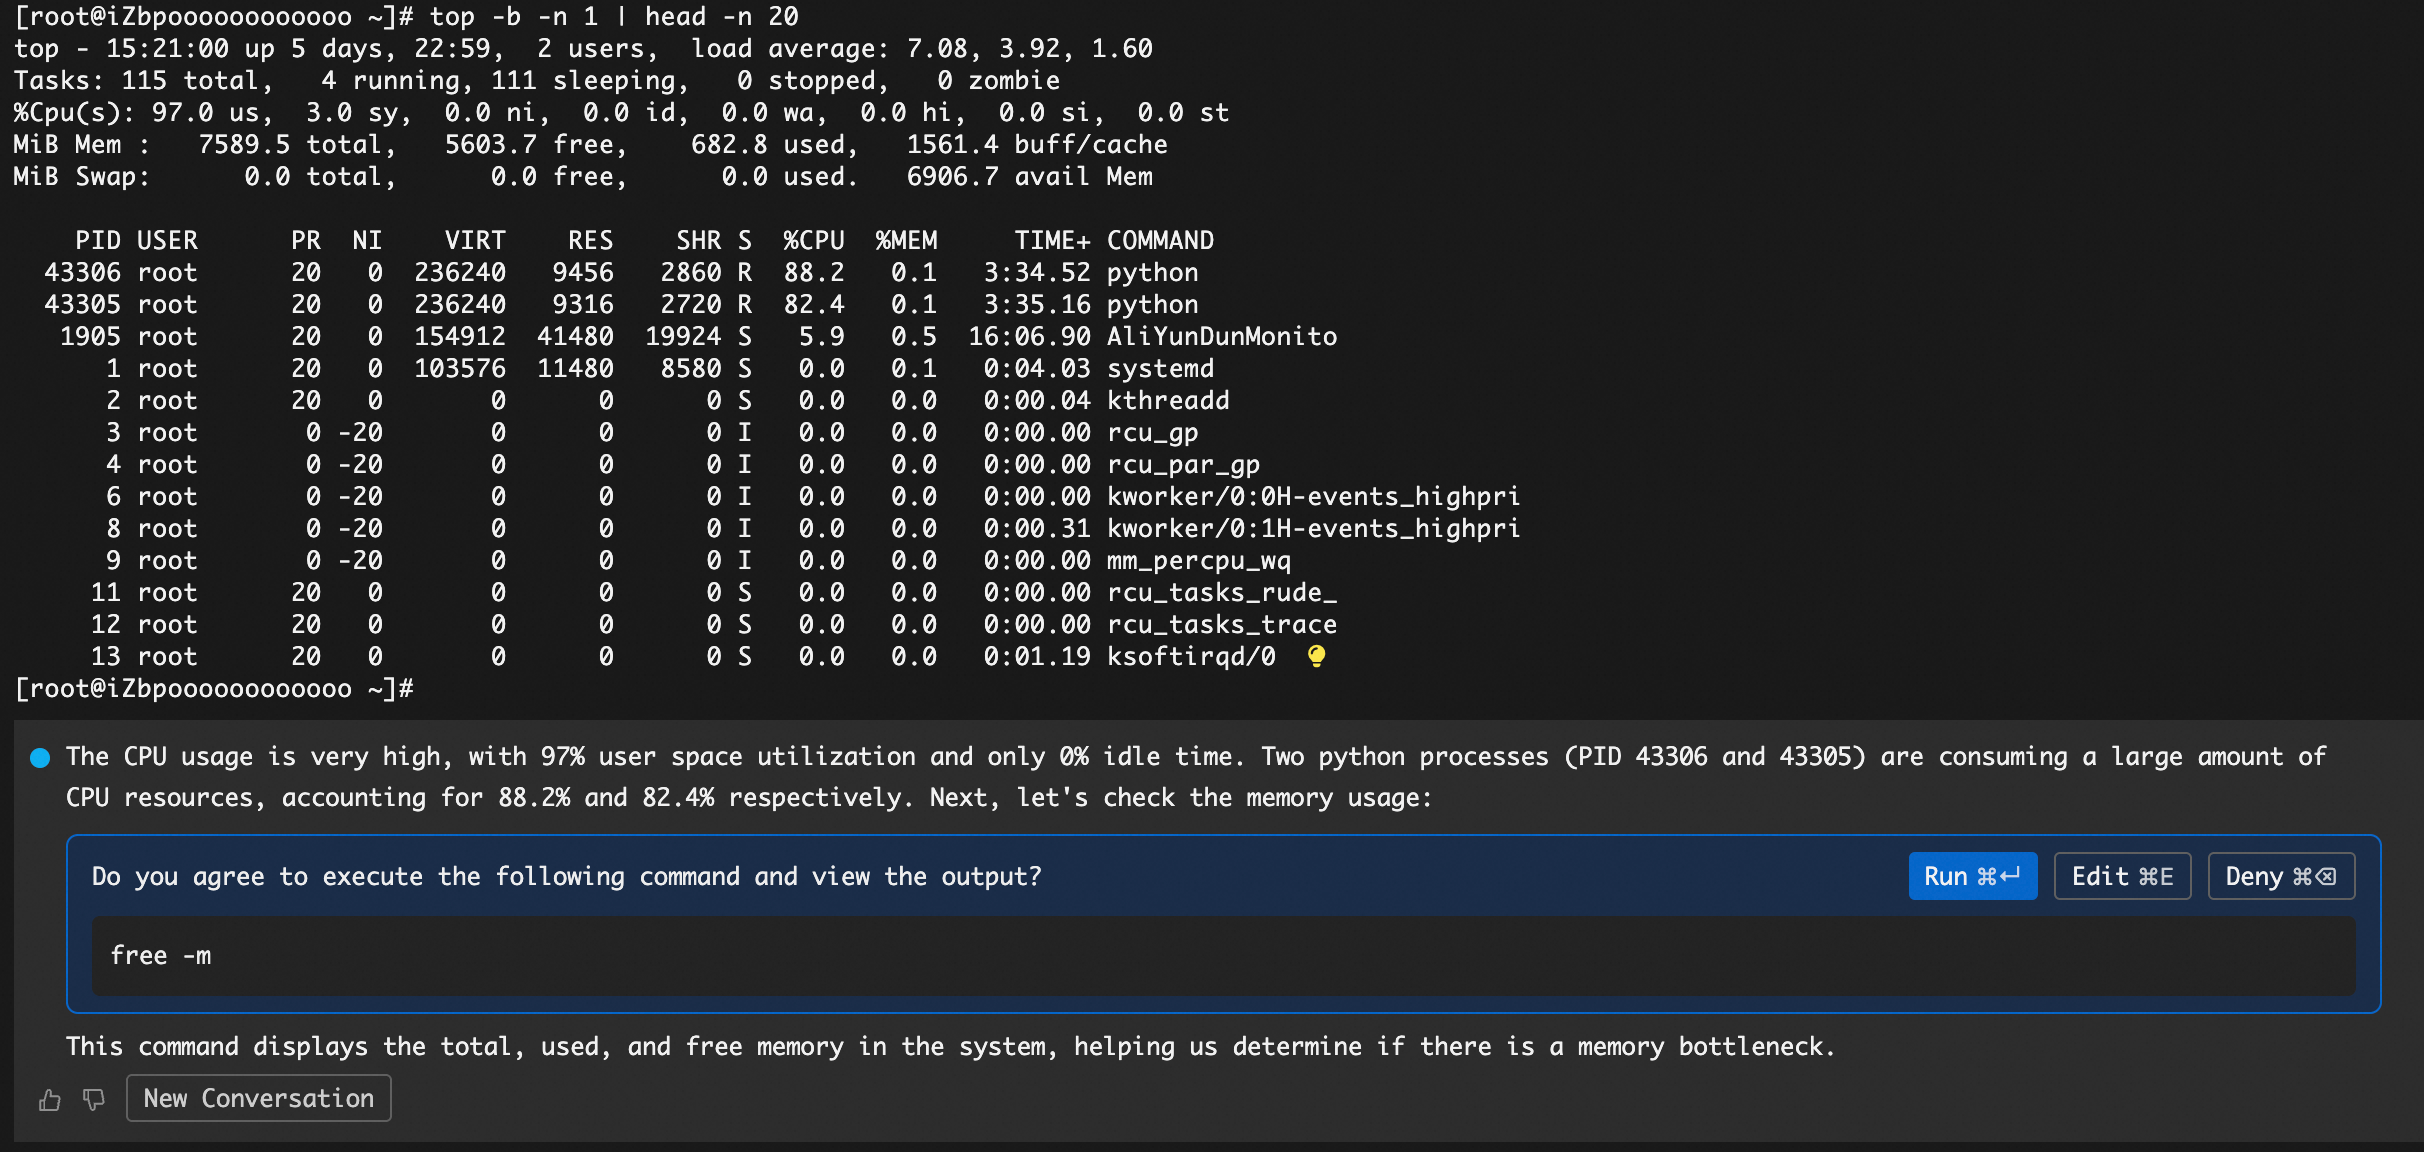
Task: Click PID 43306 in process list
Action: 83,272
